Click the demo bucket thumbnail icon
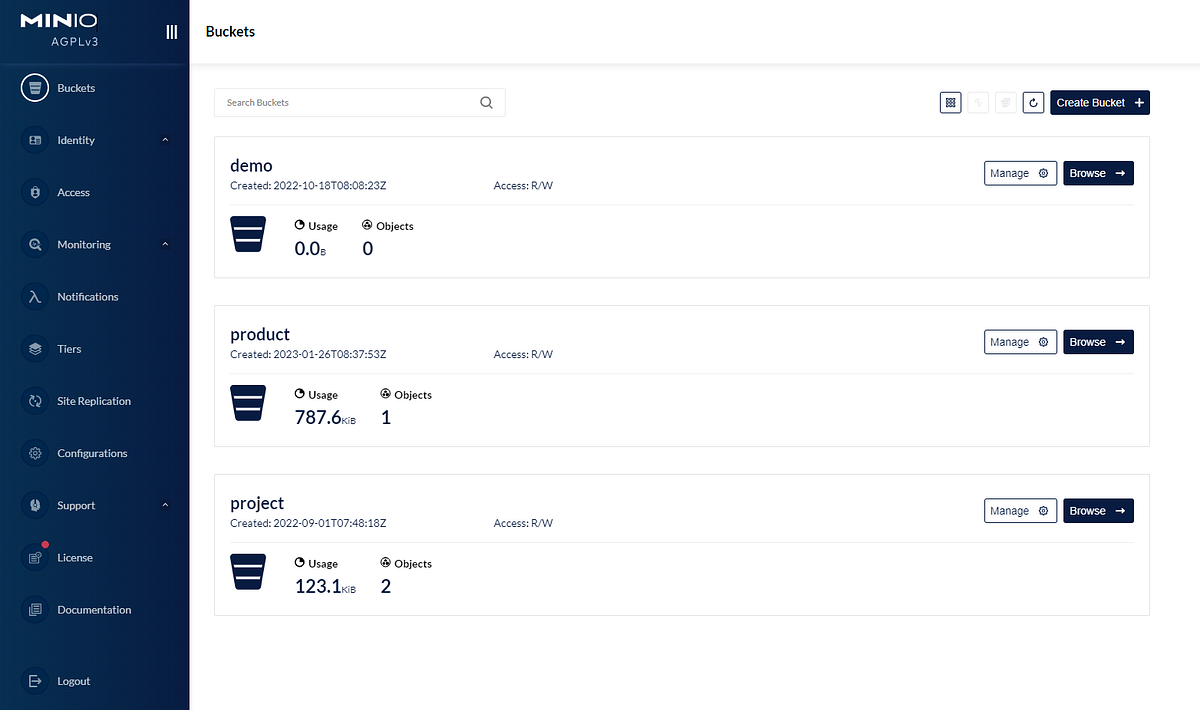1200x710 pixels. 248,234
